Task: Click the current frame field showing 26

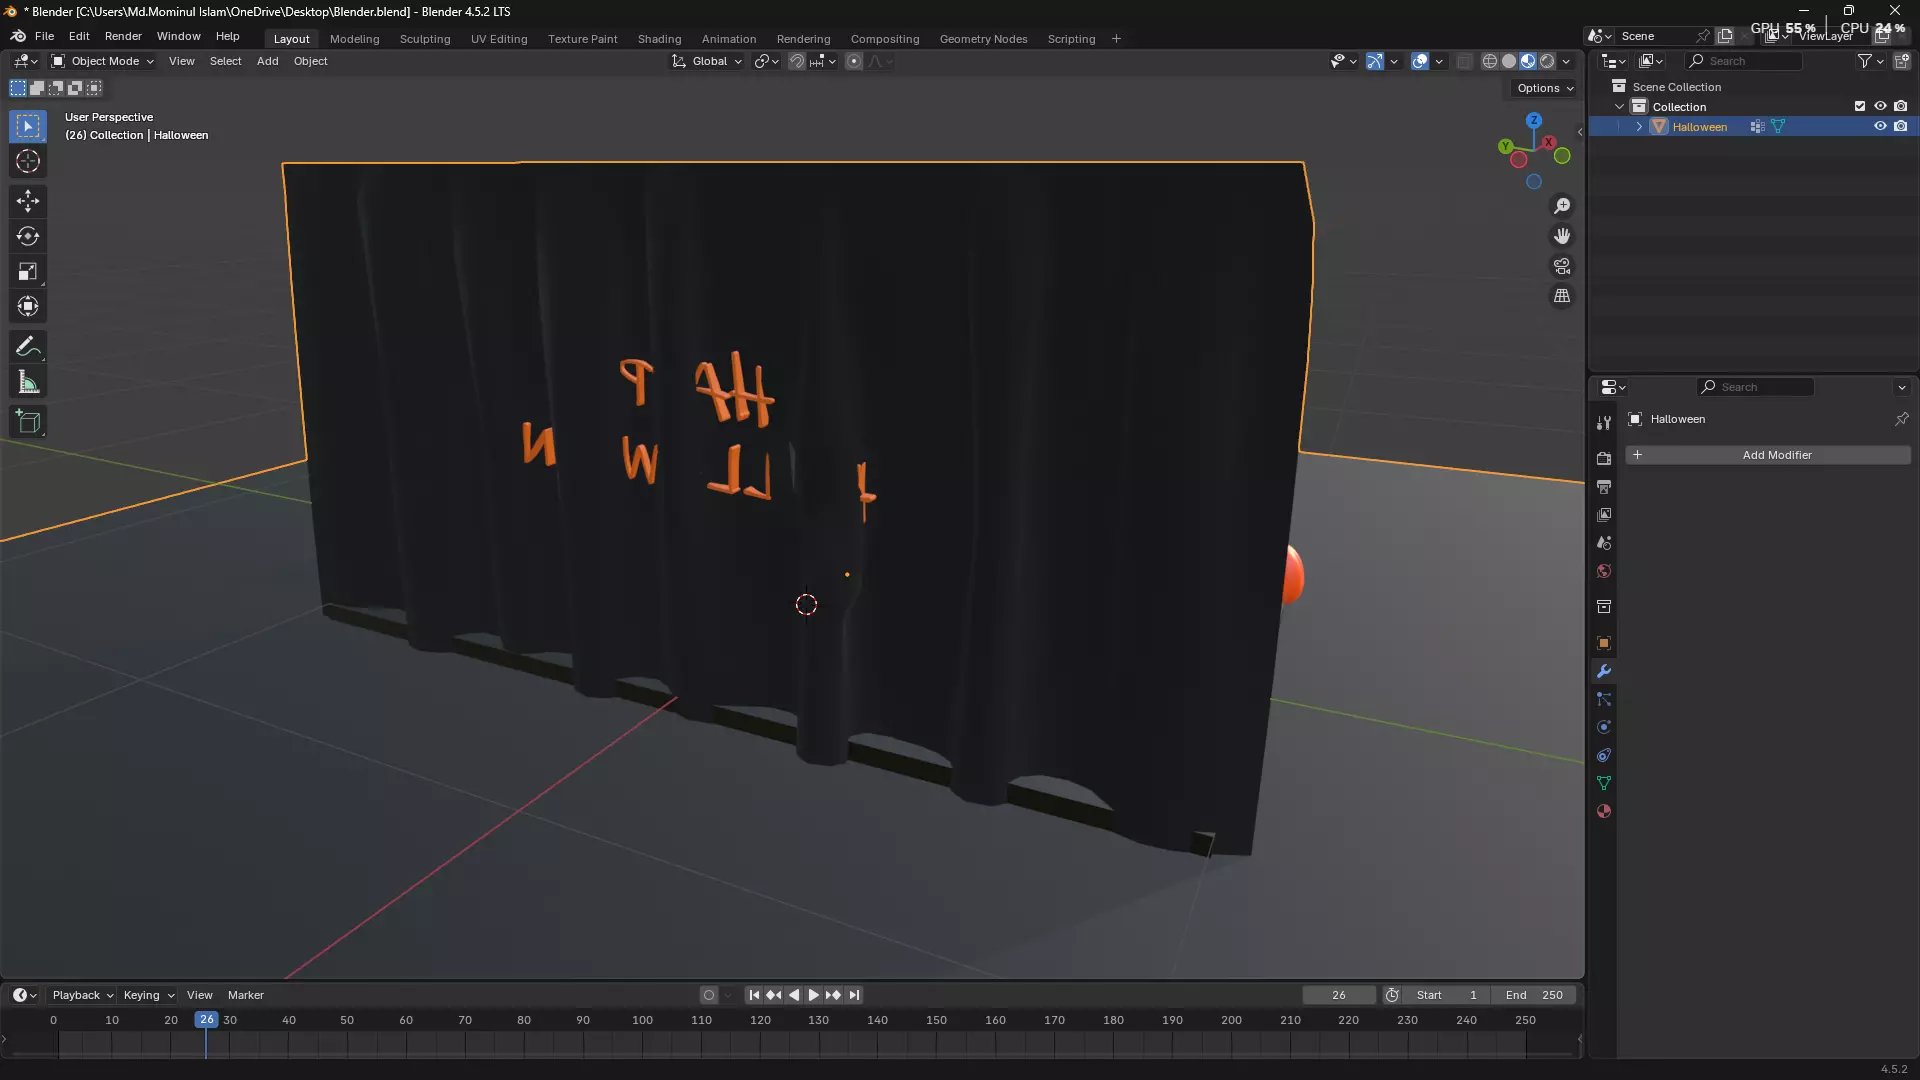Action: 1339,995
